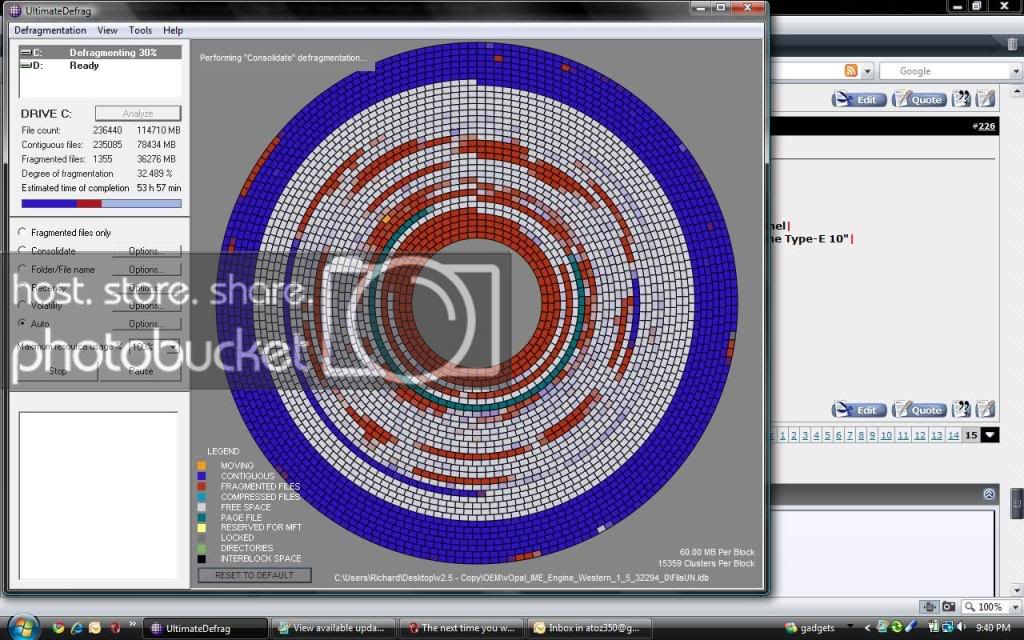This screenshot has height=640, width=1024.
Task: Click the network icon in system tray
Action: coord(948,627)
